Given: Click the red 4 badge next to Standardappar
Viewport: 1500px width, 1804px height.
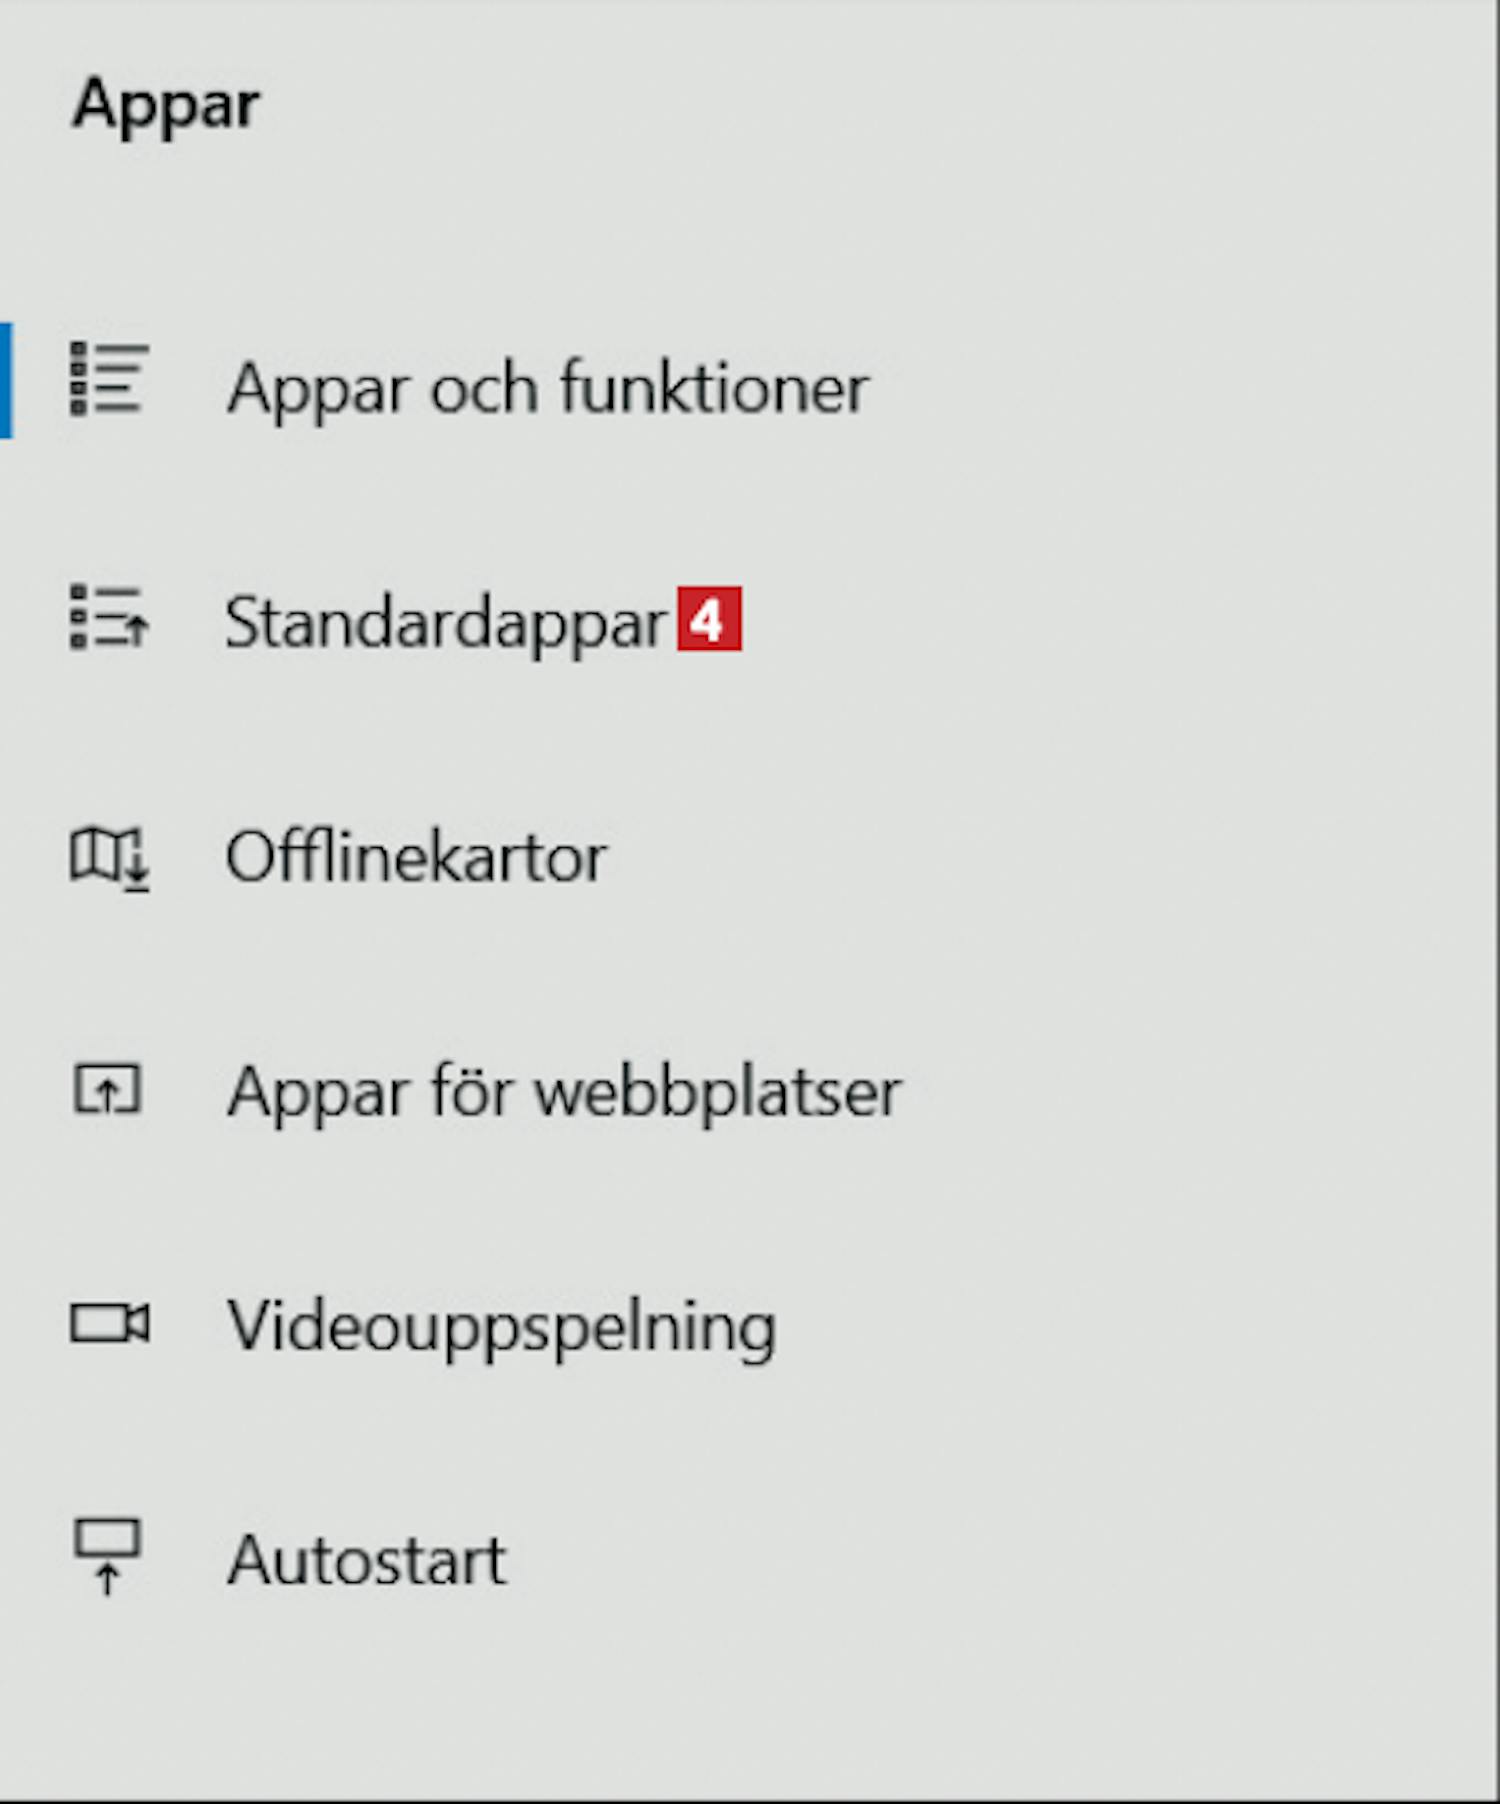Looking at the screenshot, I should pos(709,619).
